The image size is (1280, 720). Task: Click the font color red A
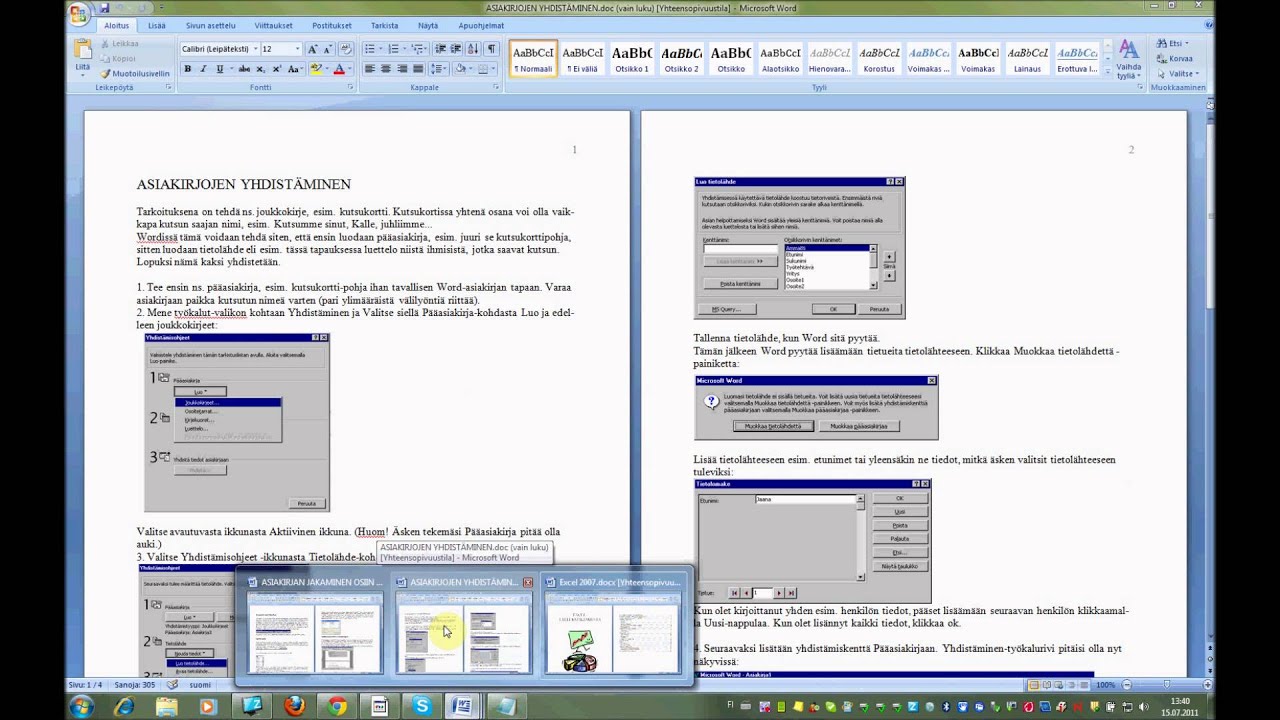(338, 69)
